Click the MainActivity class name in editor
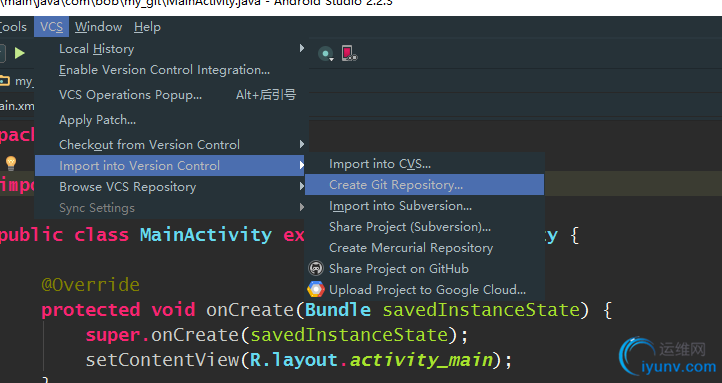Viewport: 722px width, 383px height. [206, 235]
